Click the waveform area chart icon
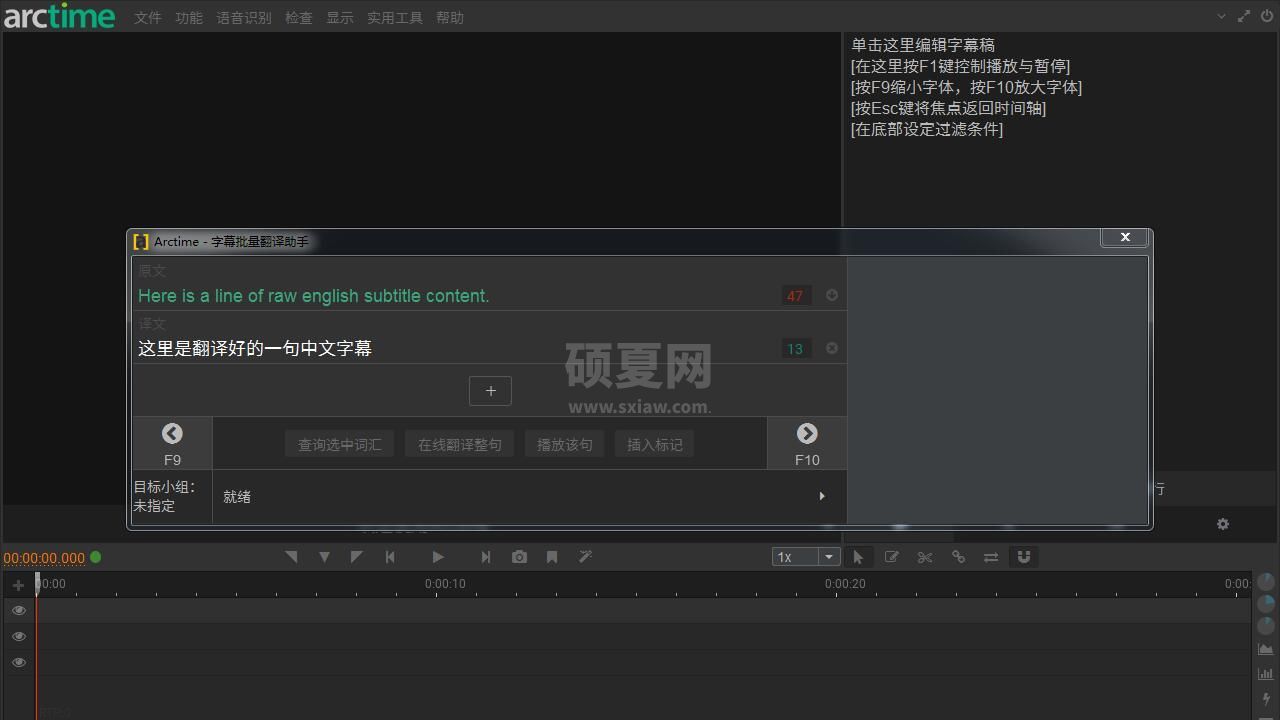Screen dimensions: 1280x720 click(x=1266, y=649)
